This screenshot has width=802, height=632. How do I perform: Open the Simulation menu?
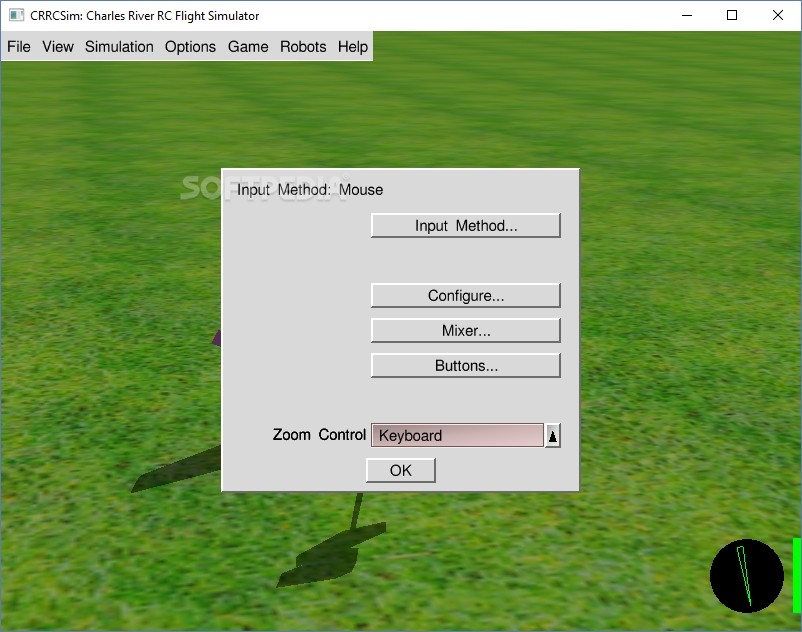pyautogui.click(x=119, y=47)
